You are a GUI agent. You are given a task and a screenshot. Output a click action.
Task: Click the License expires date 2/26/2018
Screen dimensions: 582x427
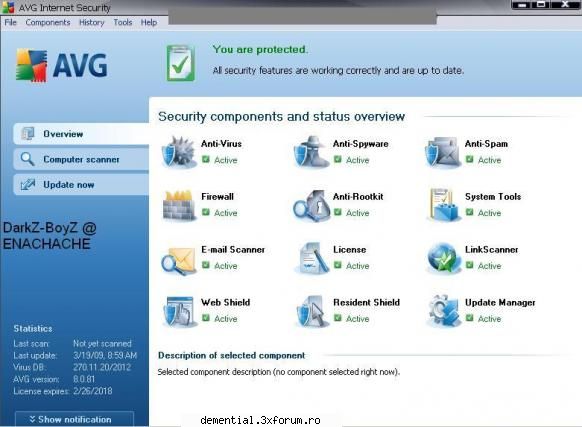pyautogui.click(x=93, y=391)
